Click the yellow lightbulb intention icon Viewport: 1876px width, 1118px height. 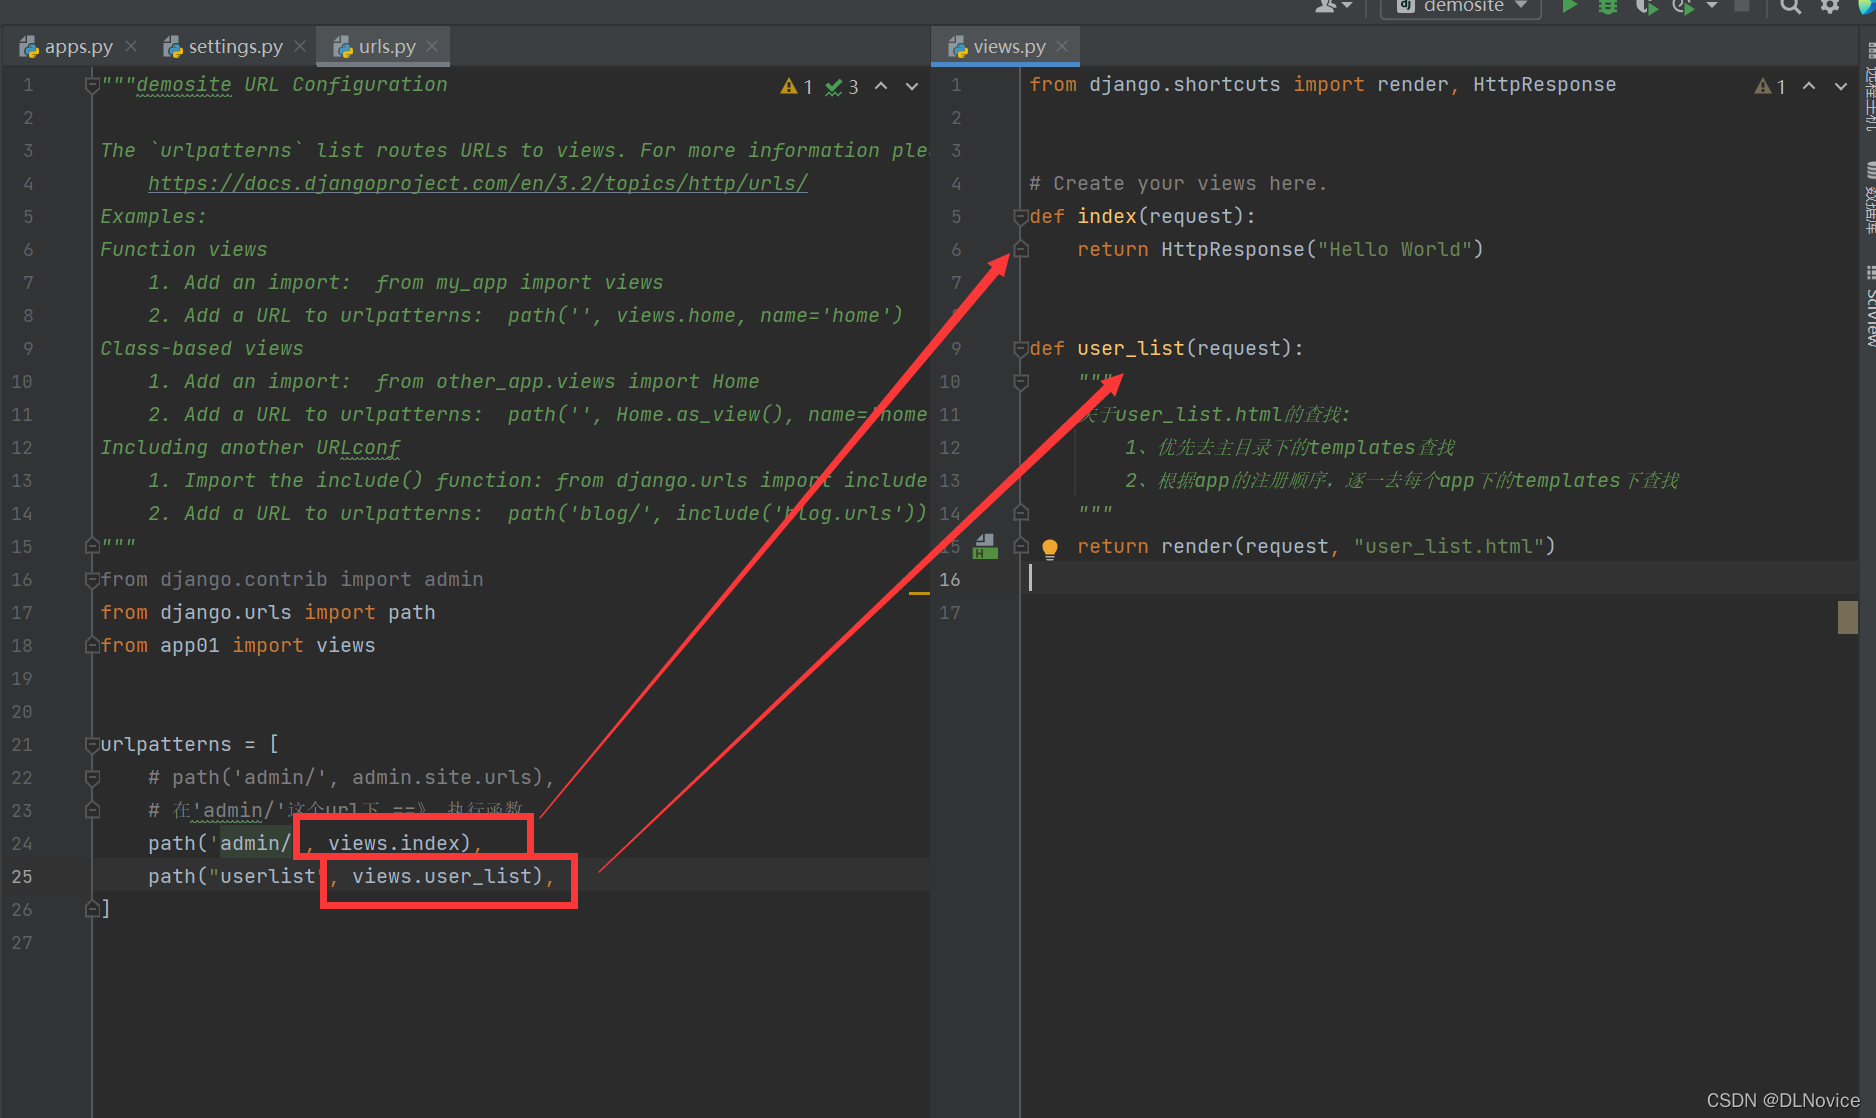[1050, 548]
